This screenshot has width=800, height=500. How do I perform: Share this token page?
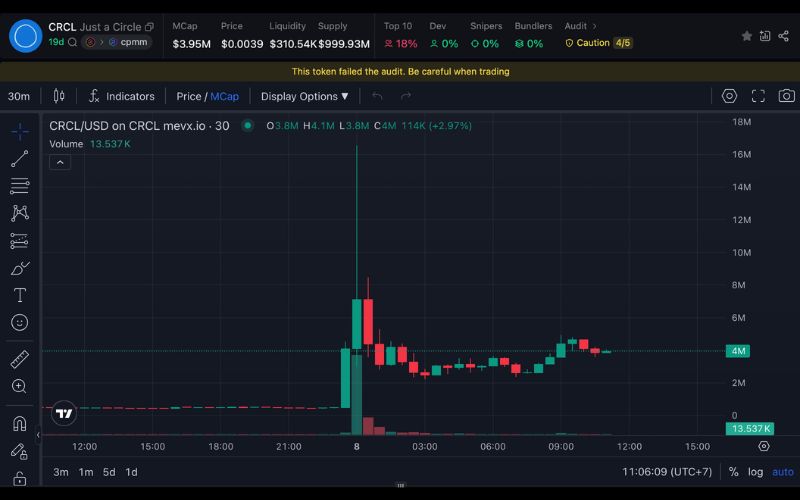click(784, 36)
